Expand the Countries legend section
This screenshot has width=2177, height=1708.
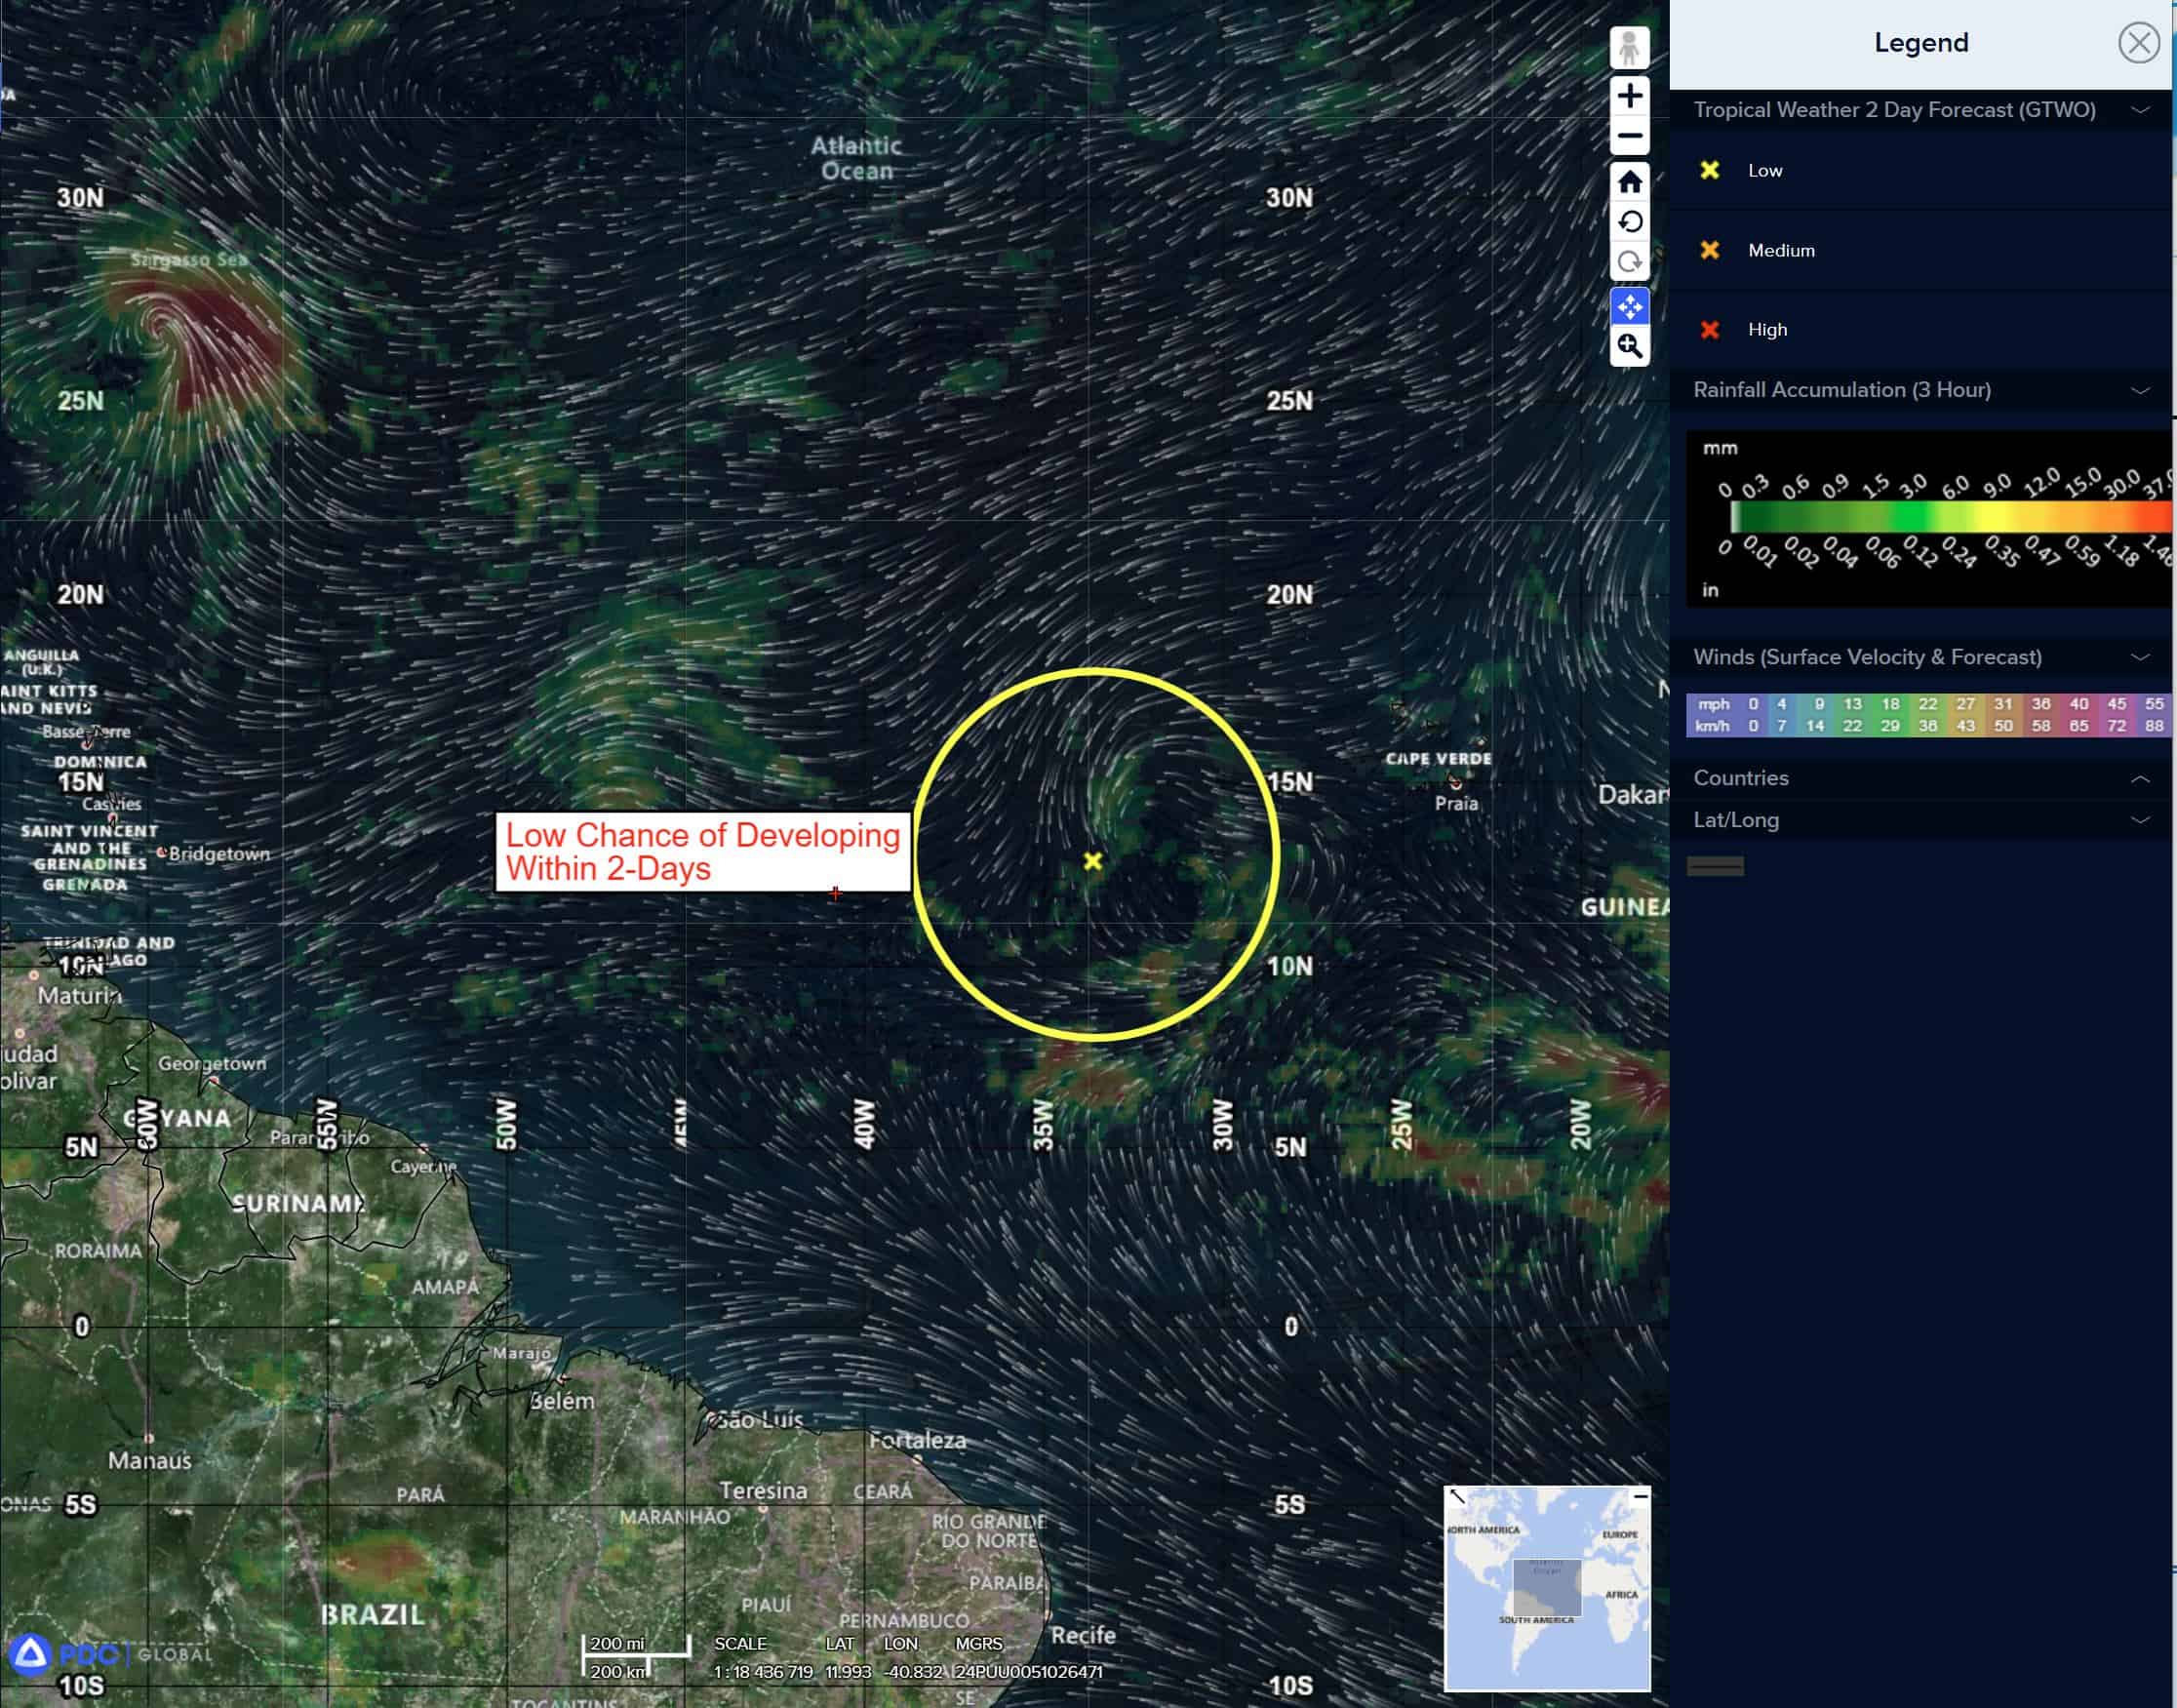[x=2140, y=778]
